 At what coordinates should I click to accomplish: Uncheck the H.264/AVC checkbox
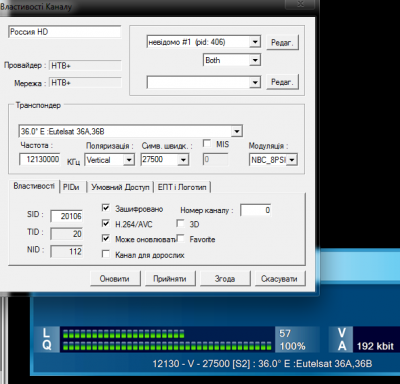106,223
